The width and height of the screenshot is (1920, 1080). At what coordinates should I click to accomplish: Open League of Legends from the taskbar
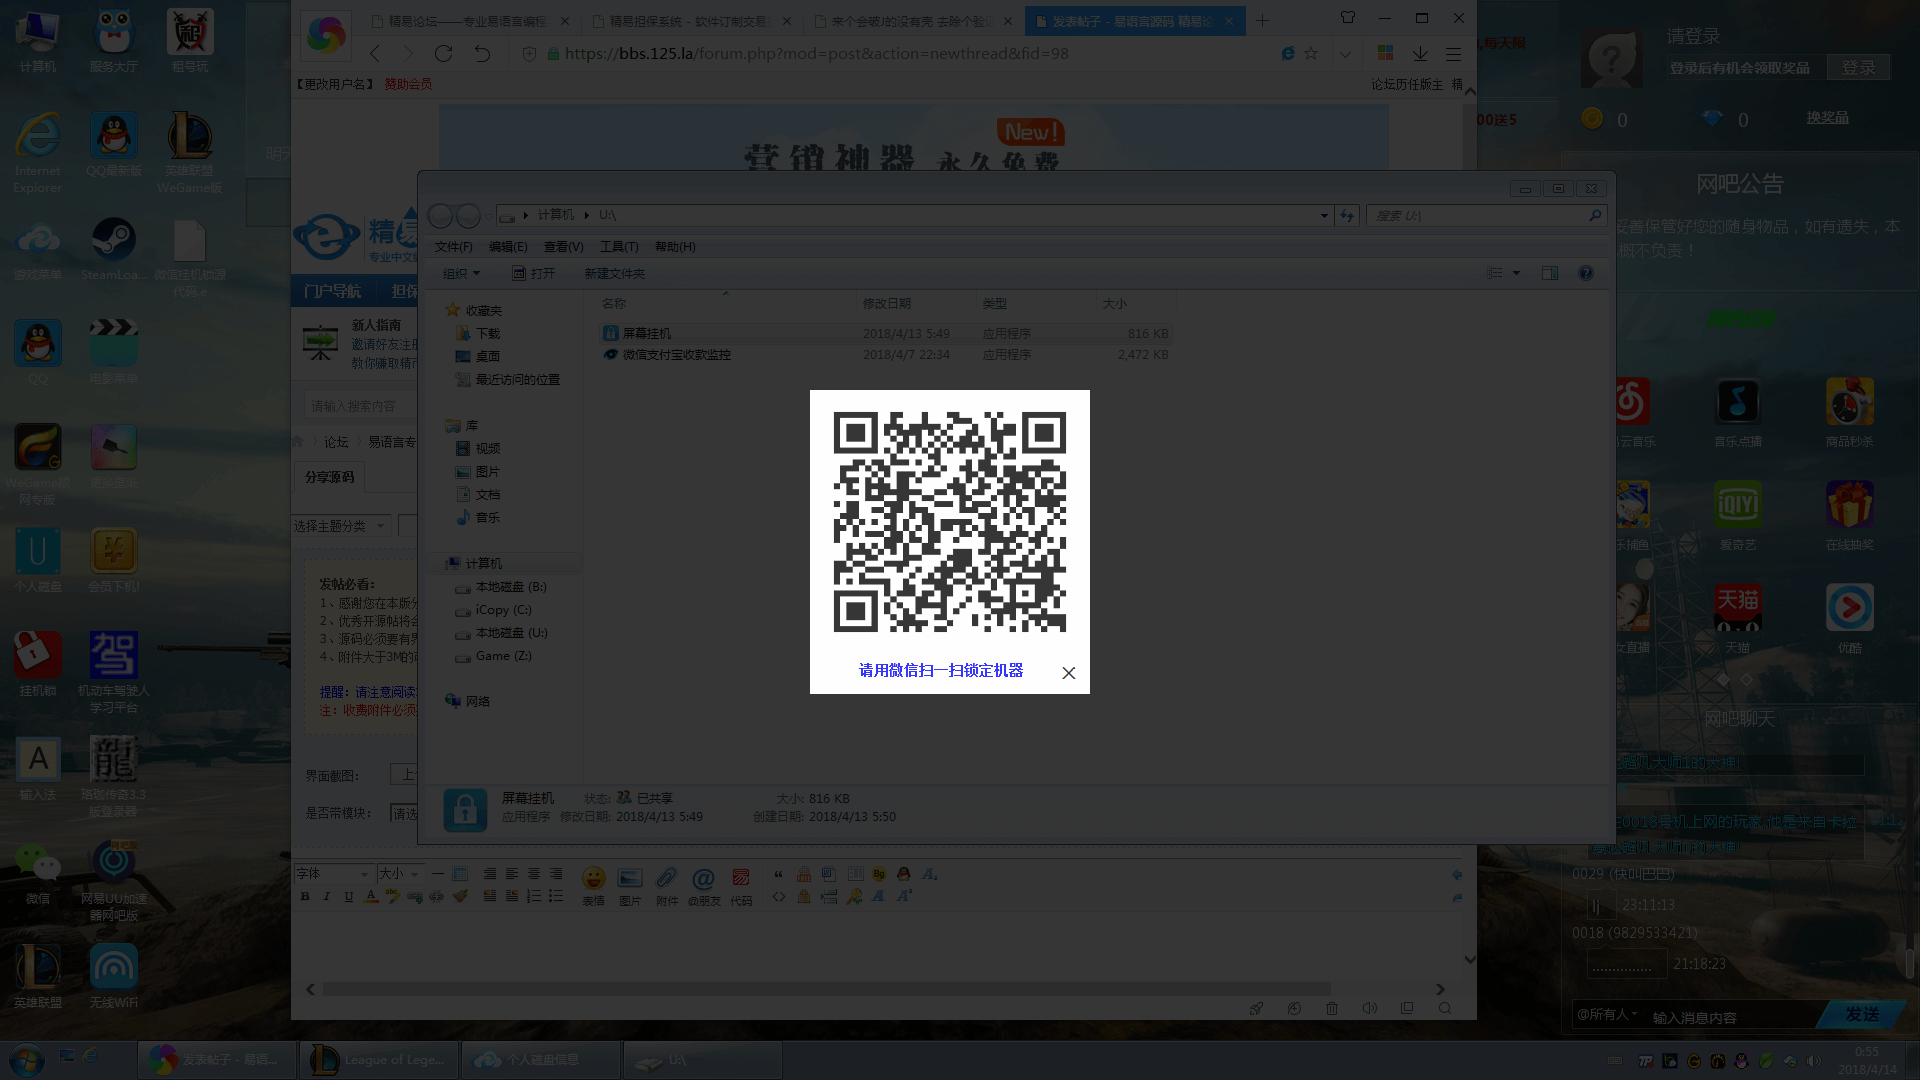click(x=380, y=1060)
